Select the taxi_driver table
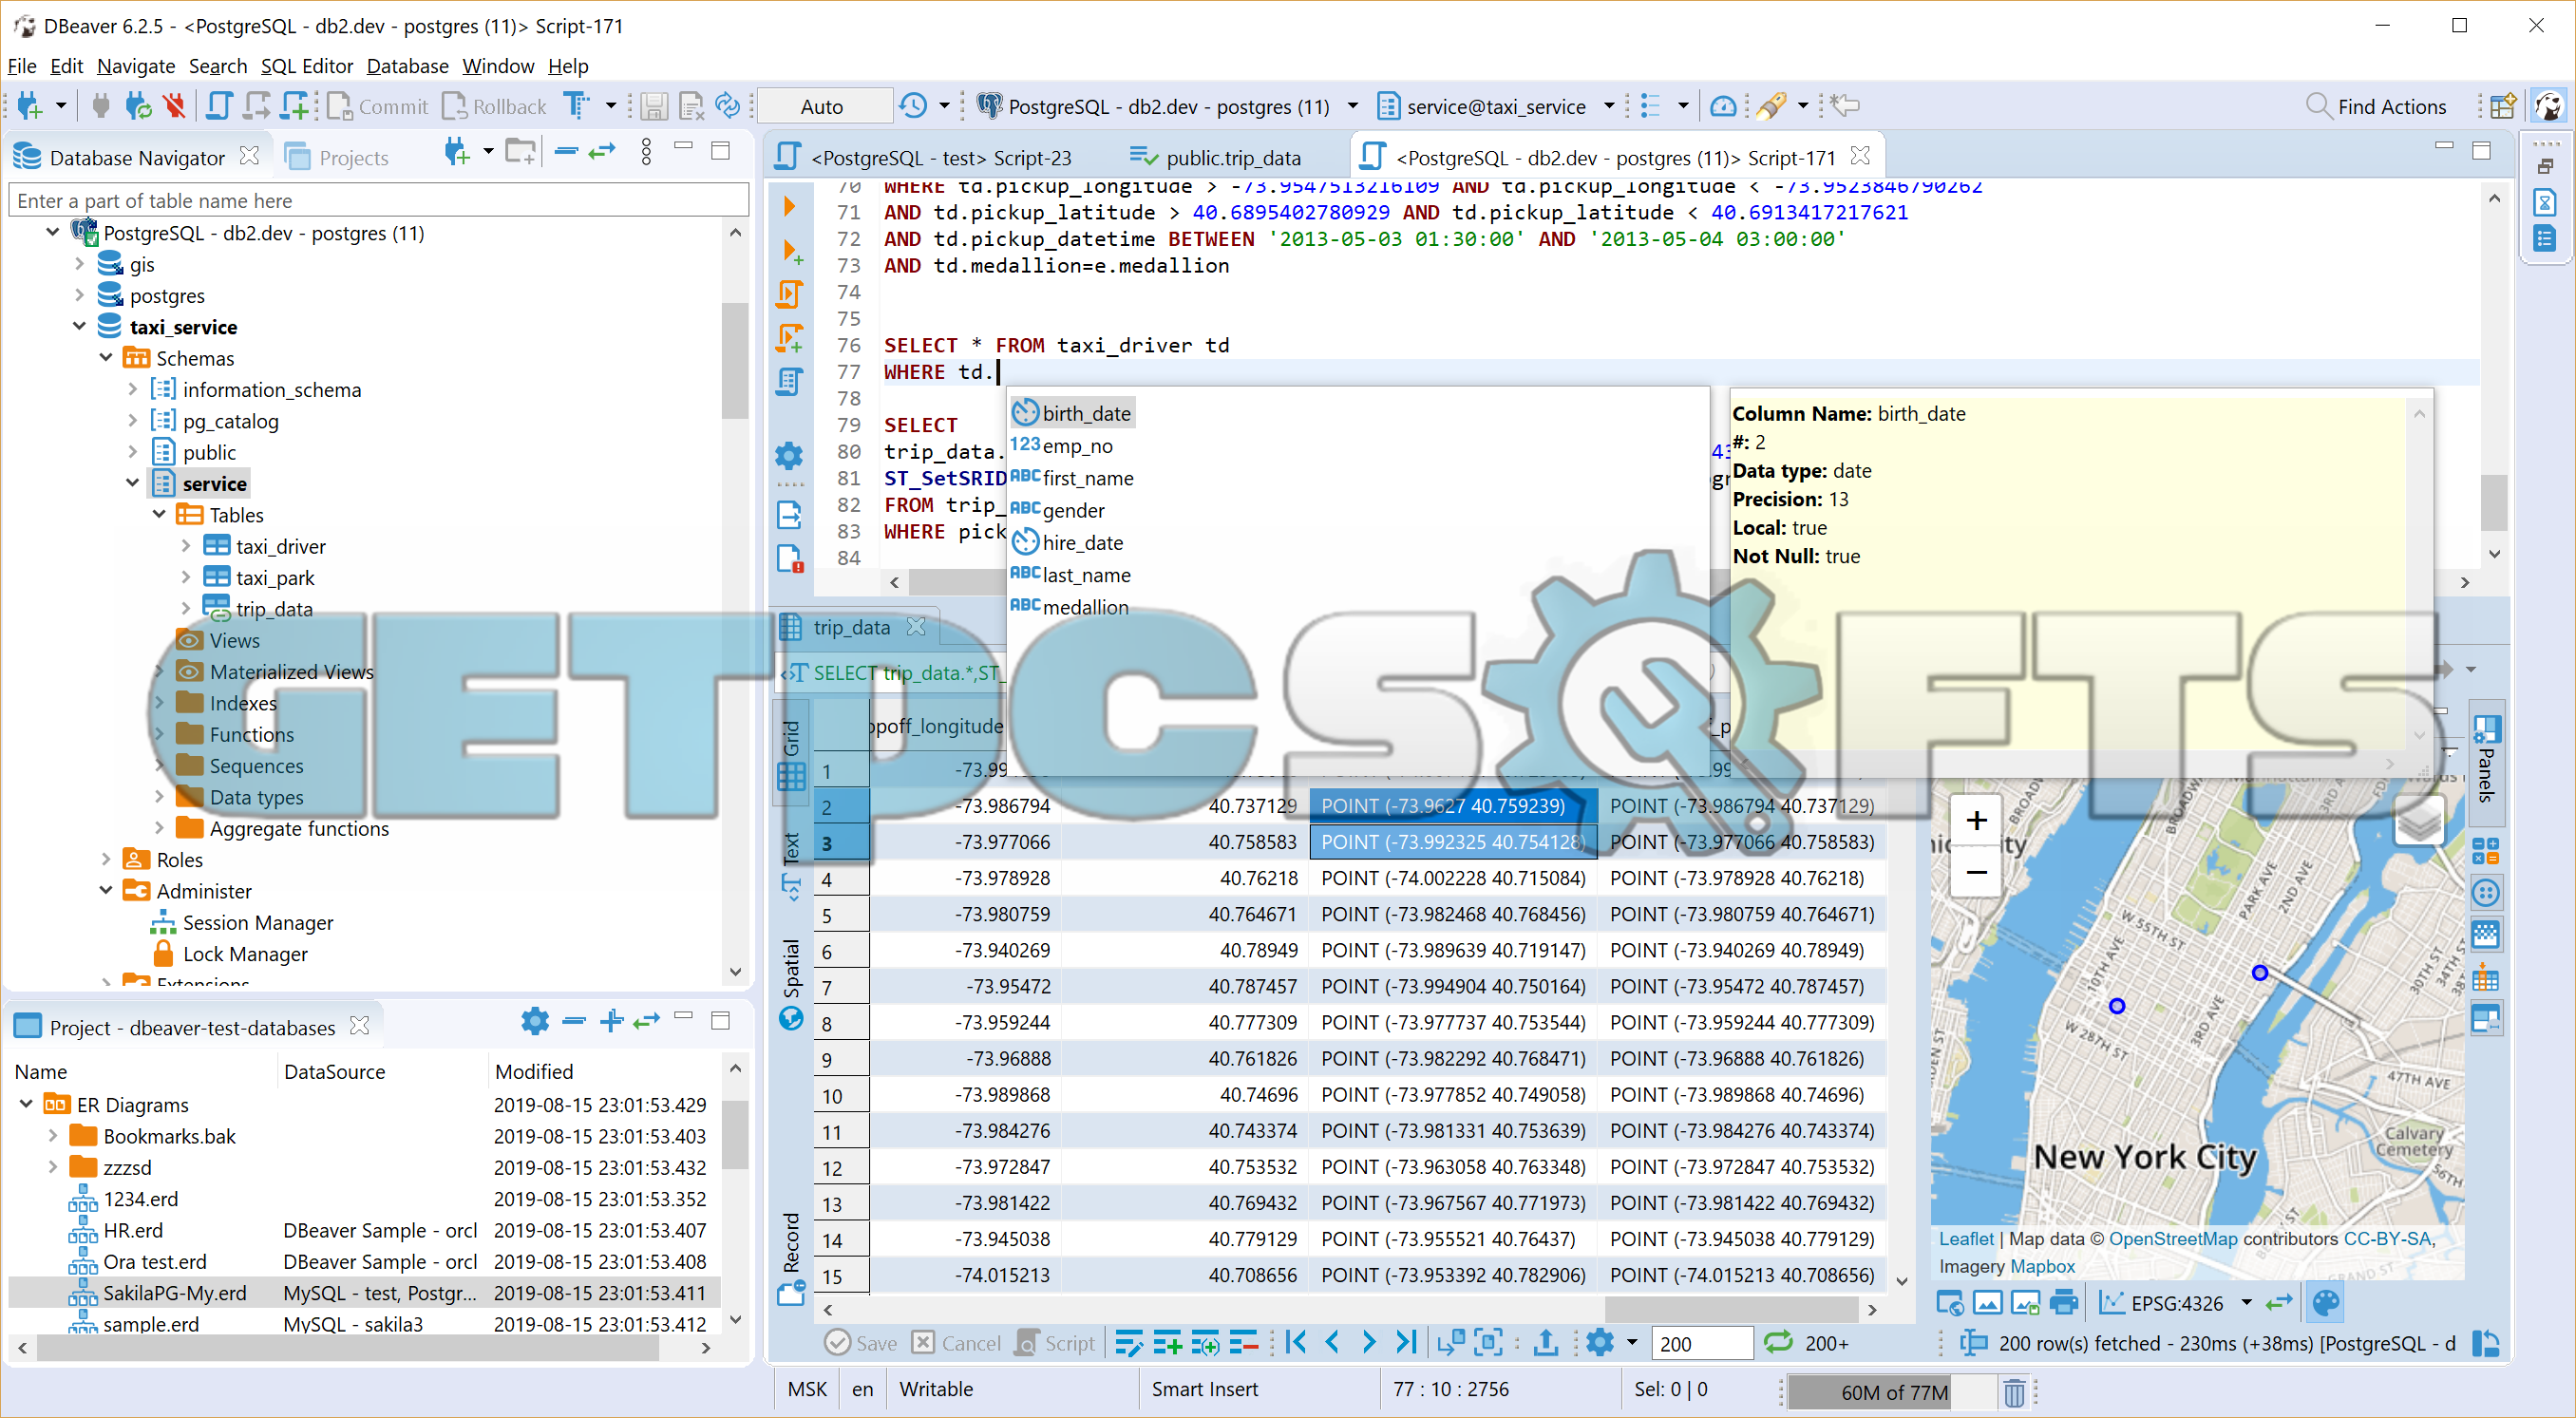The height and width of the screenshot is (1418, 2576). tap(280, 547)
